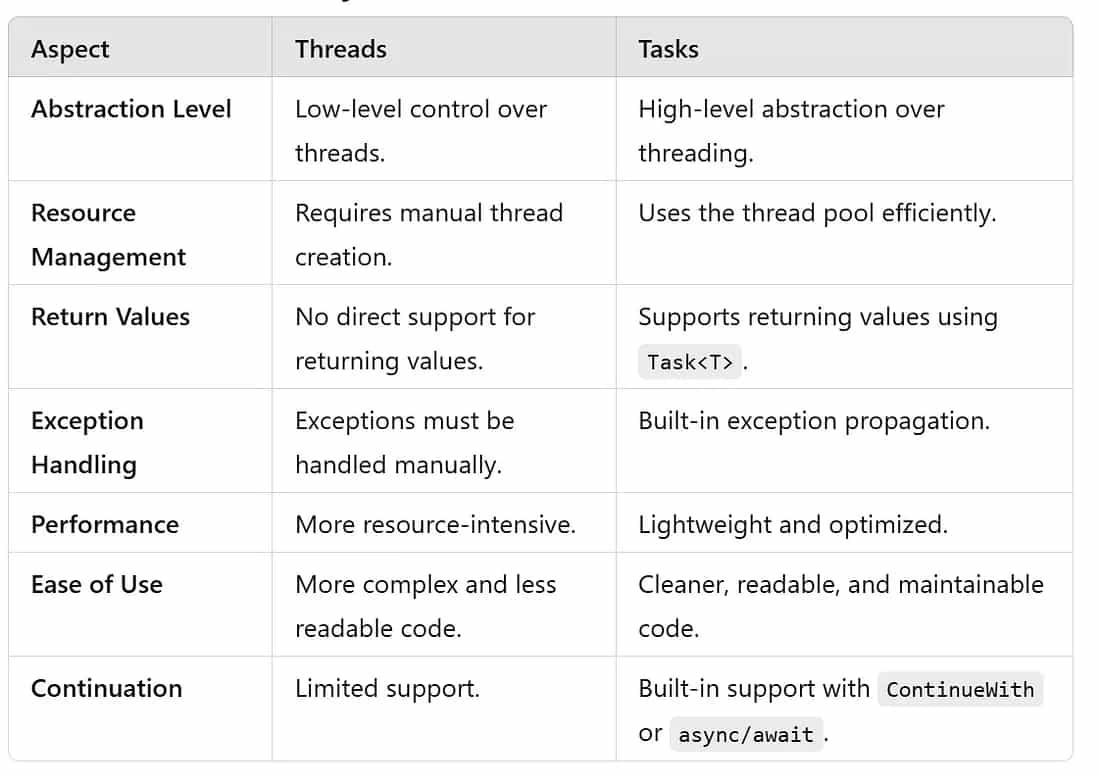This screenshot has width=1100, height=776.
Task: Click 'Uses the thread pool efficiently' cell
Action: pyautogui.click(x=817, y=213)
